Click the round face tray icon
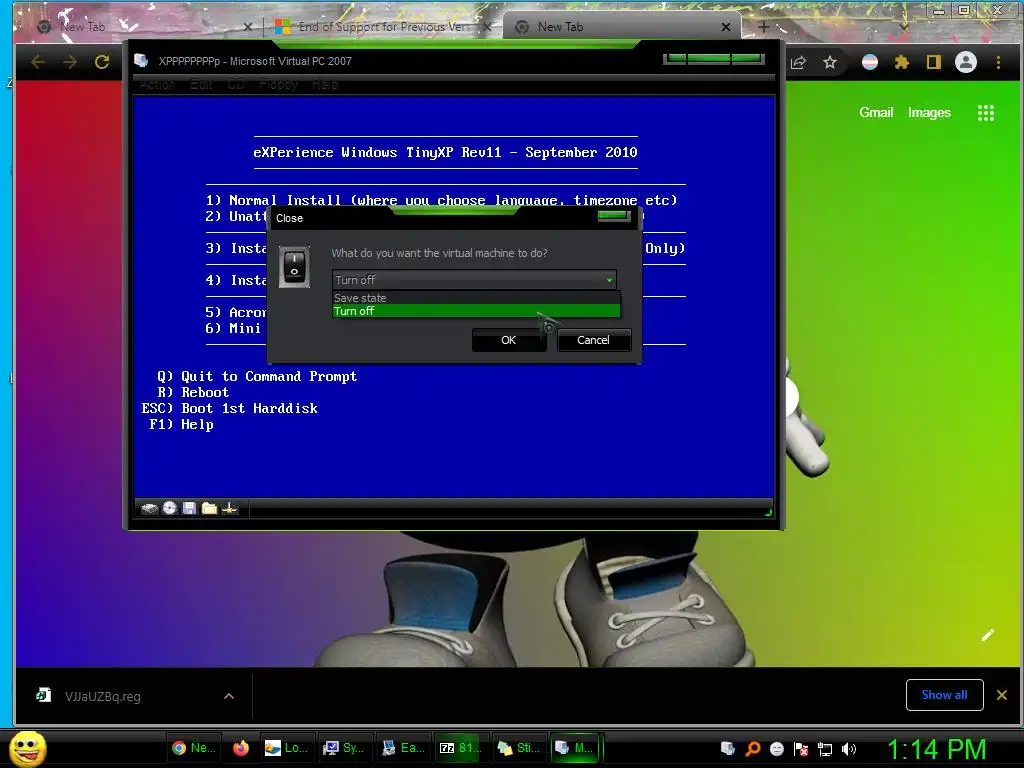The height and width of the screenshot is (768, 1024). tap(777, 749)
